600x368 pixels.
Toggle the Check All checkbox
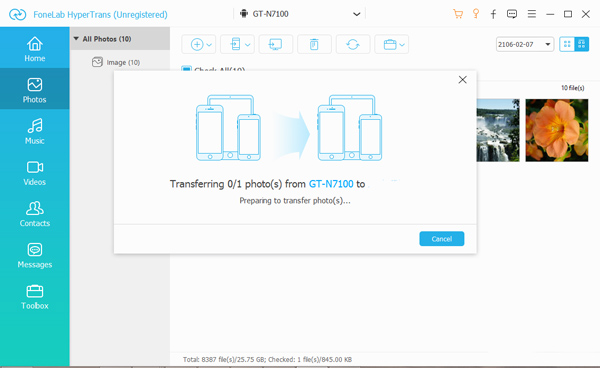[186, 69]
